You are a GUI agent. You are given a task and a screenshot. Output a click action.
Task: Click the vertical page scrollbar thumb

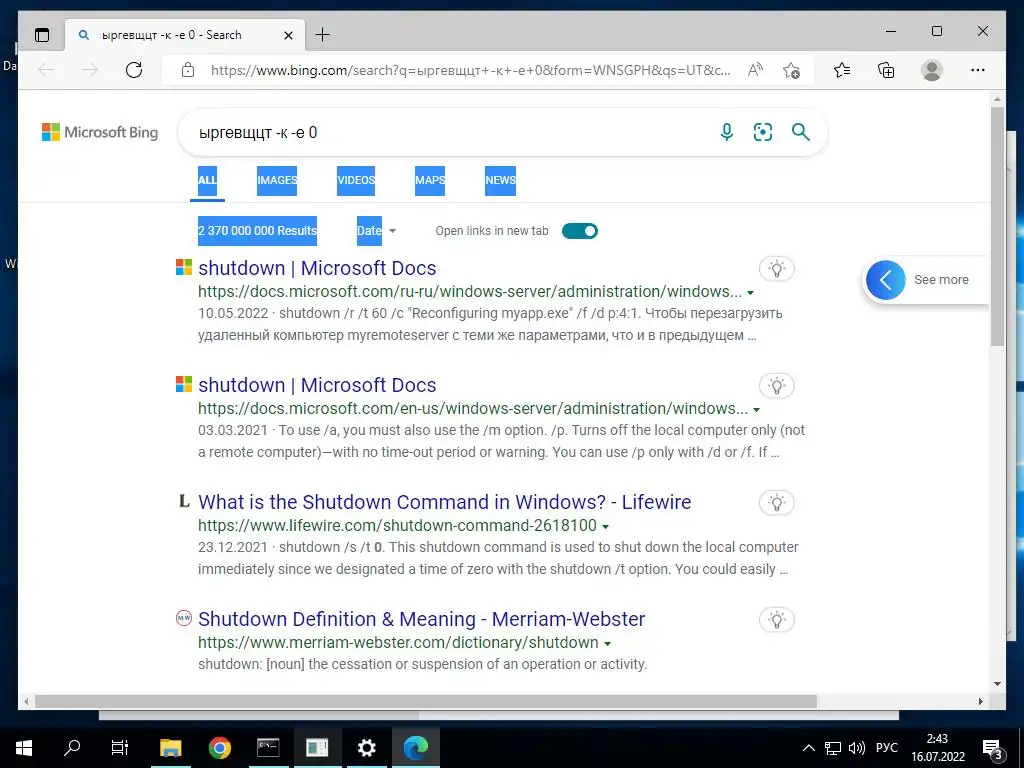point(997,226)
